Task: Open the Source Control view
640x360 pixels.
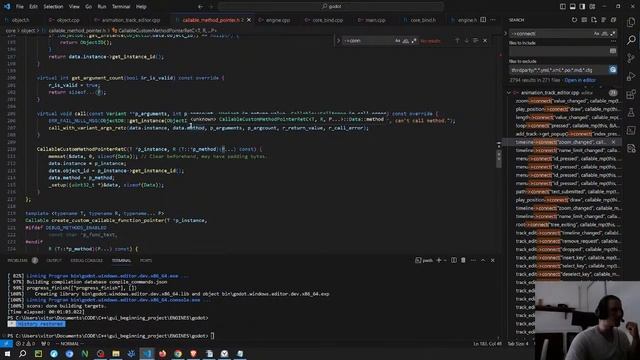Action: point(631,58)
